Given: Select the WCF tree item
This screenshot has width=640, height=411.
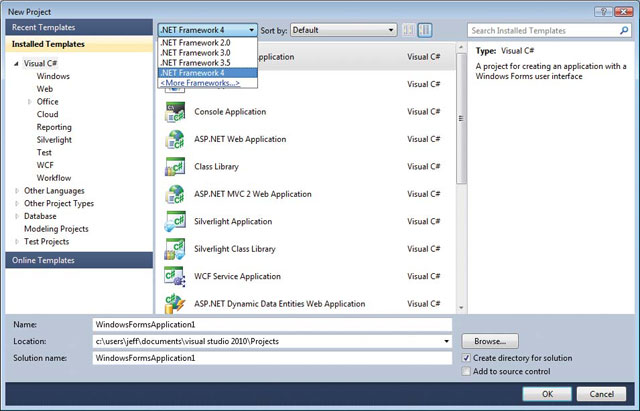Looking at the screenshot, I should [x=45, y=165].
